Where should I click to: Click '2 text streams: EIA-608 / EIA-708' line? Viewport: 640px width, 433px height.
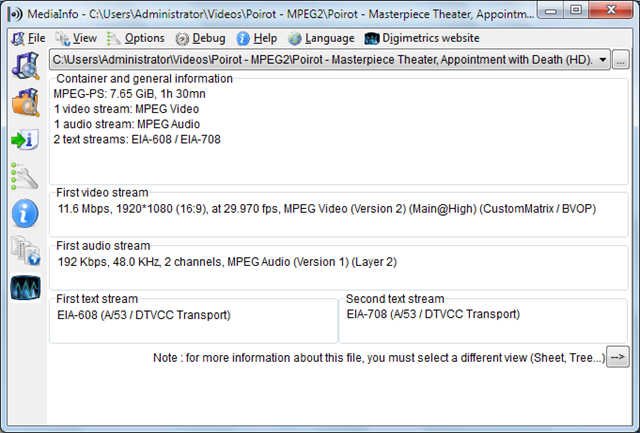pos(137,140)
